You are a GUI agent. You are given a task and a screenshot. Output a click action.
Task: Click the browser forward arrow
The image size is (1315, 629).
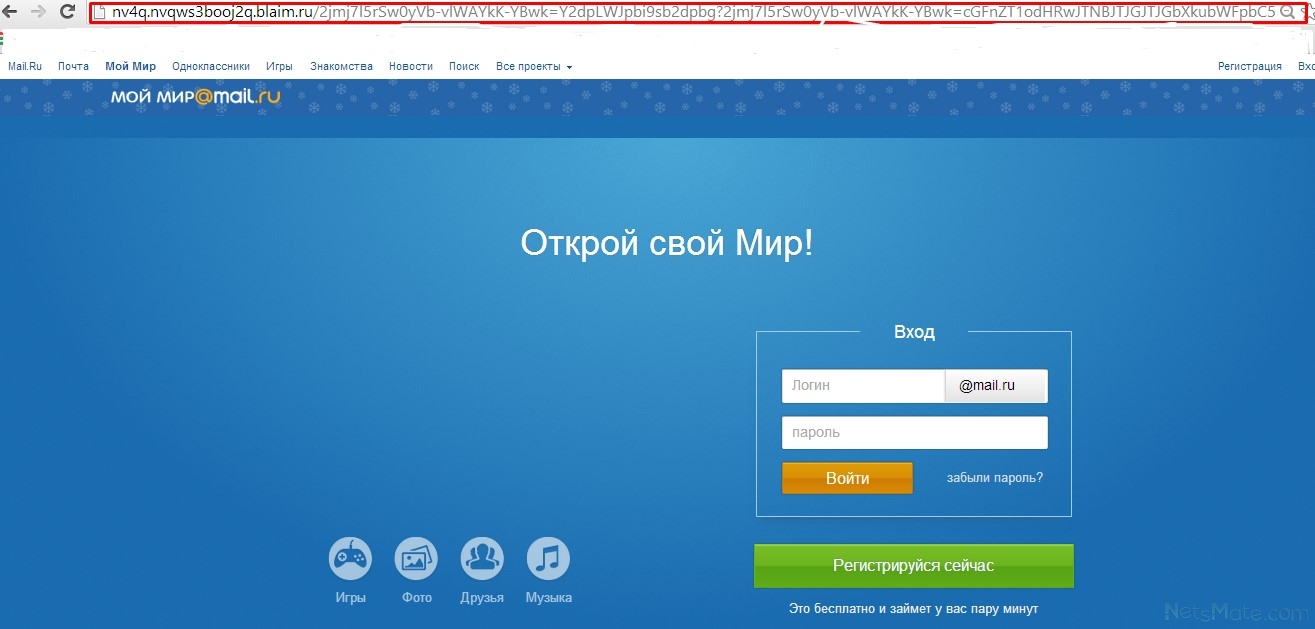[38, 12]
